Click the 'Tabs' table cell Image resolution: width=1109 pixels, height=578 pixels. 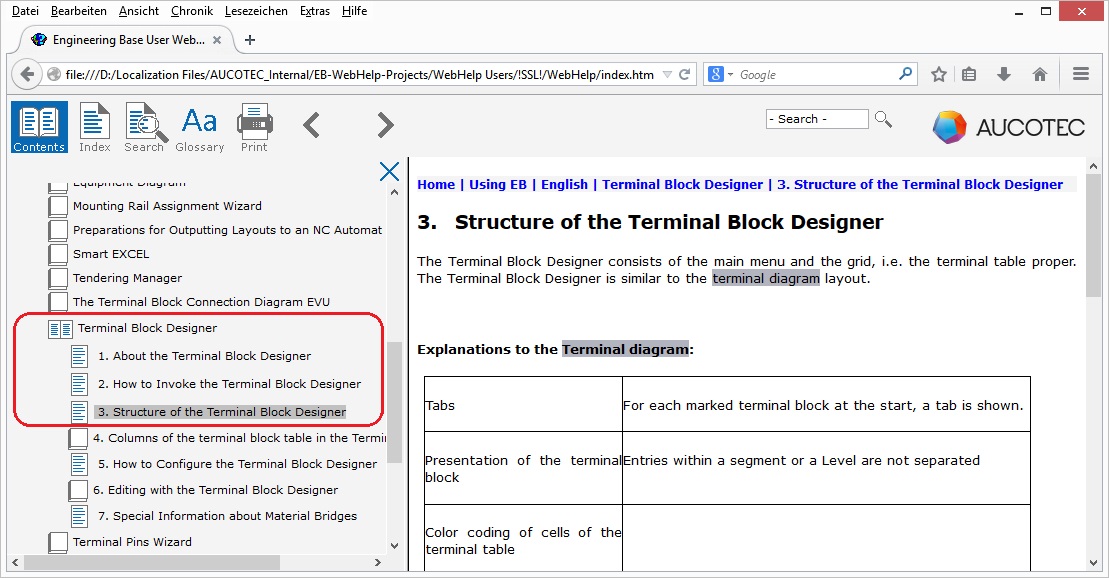tap(523, 405)
